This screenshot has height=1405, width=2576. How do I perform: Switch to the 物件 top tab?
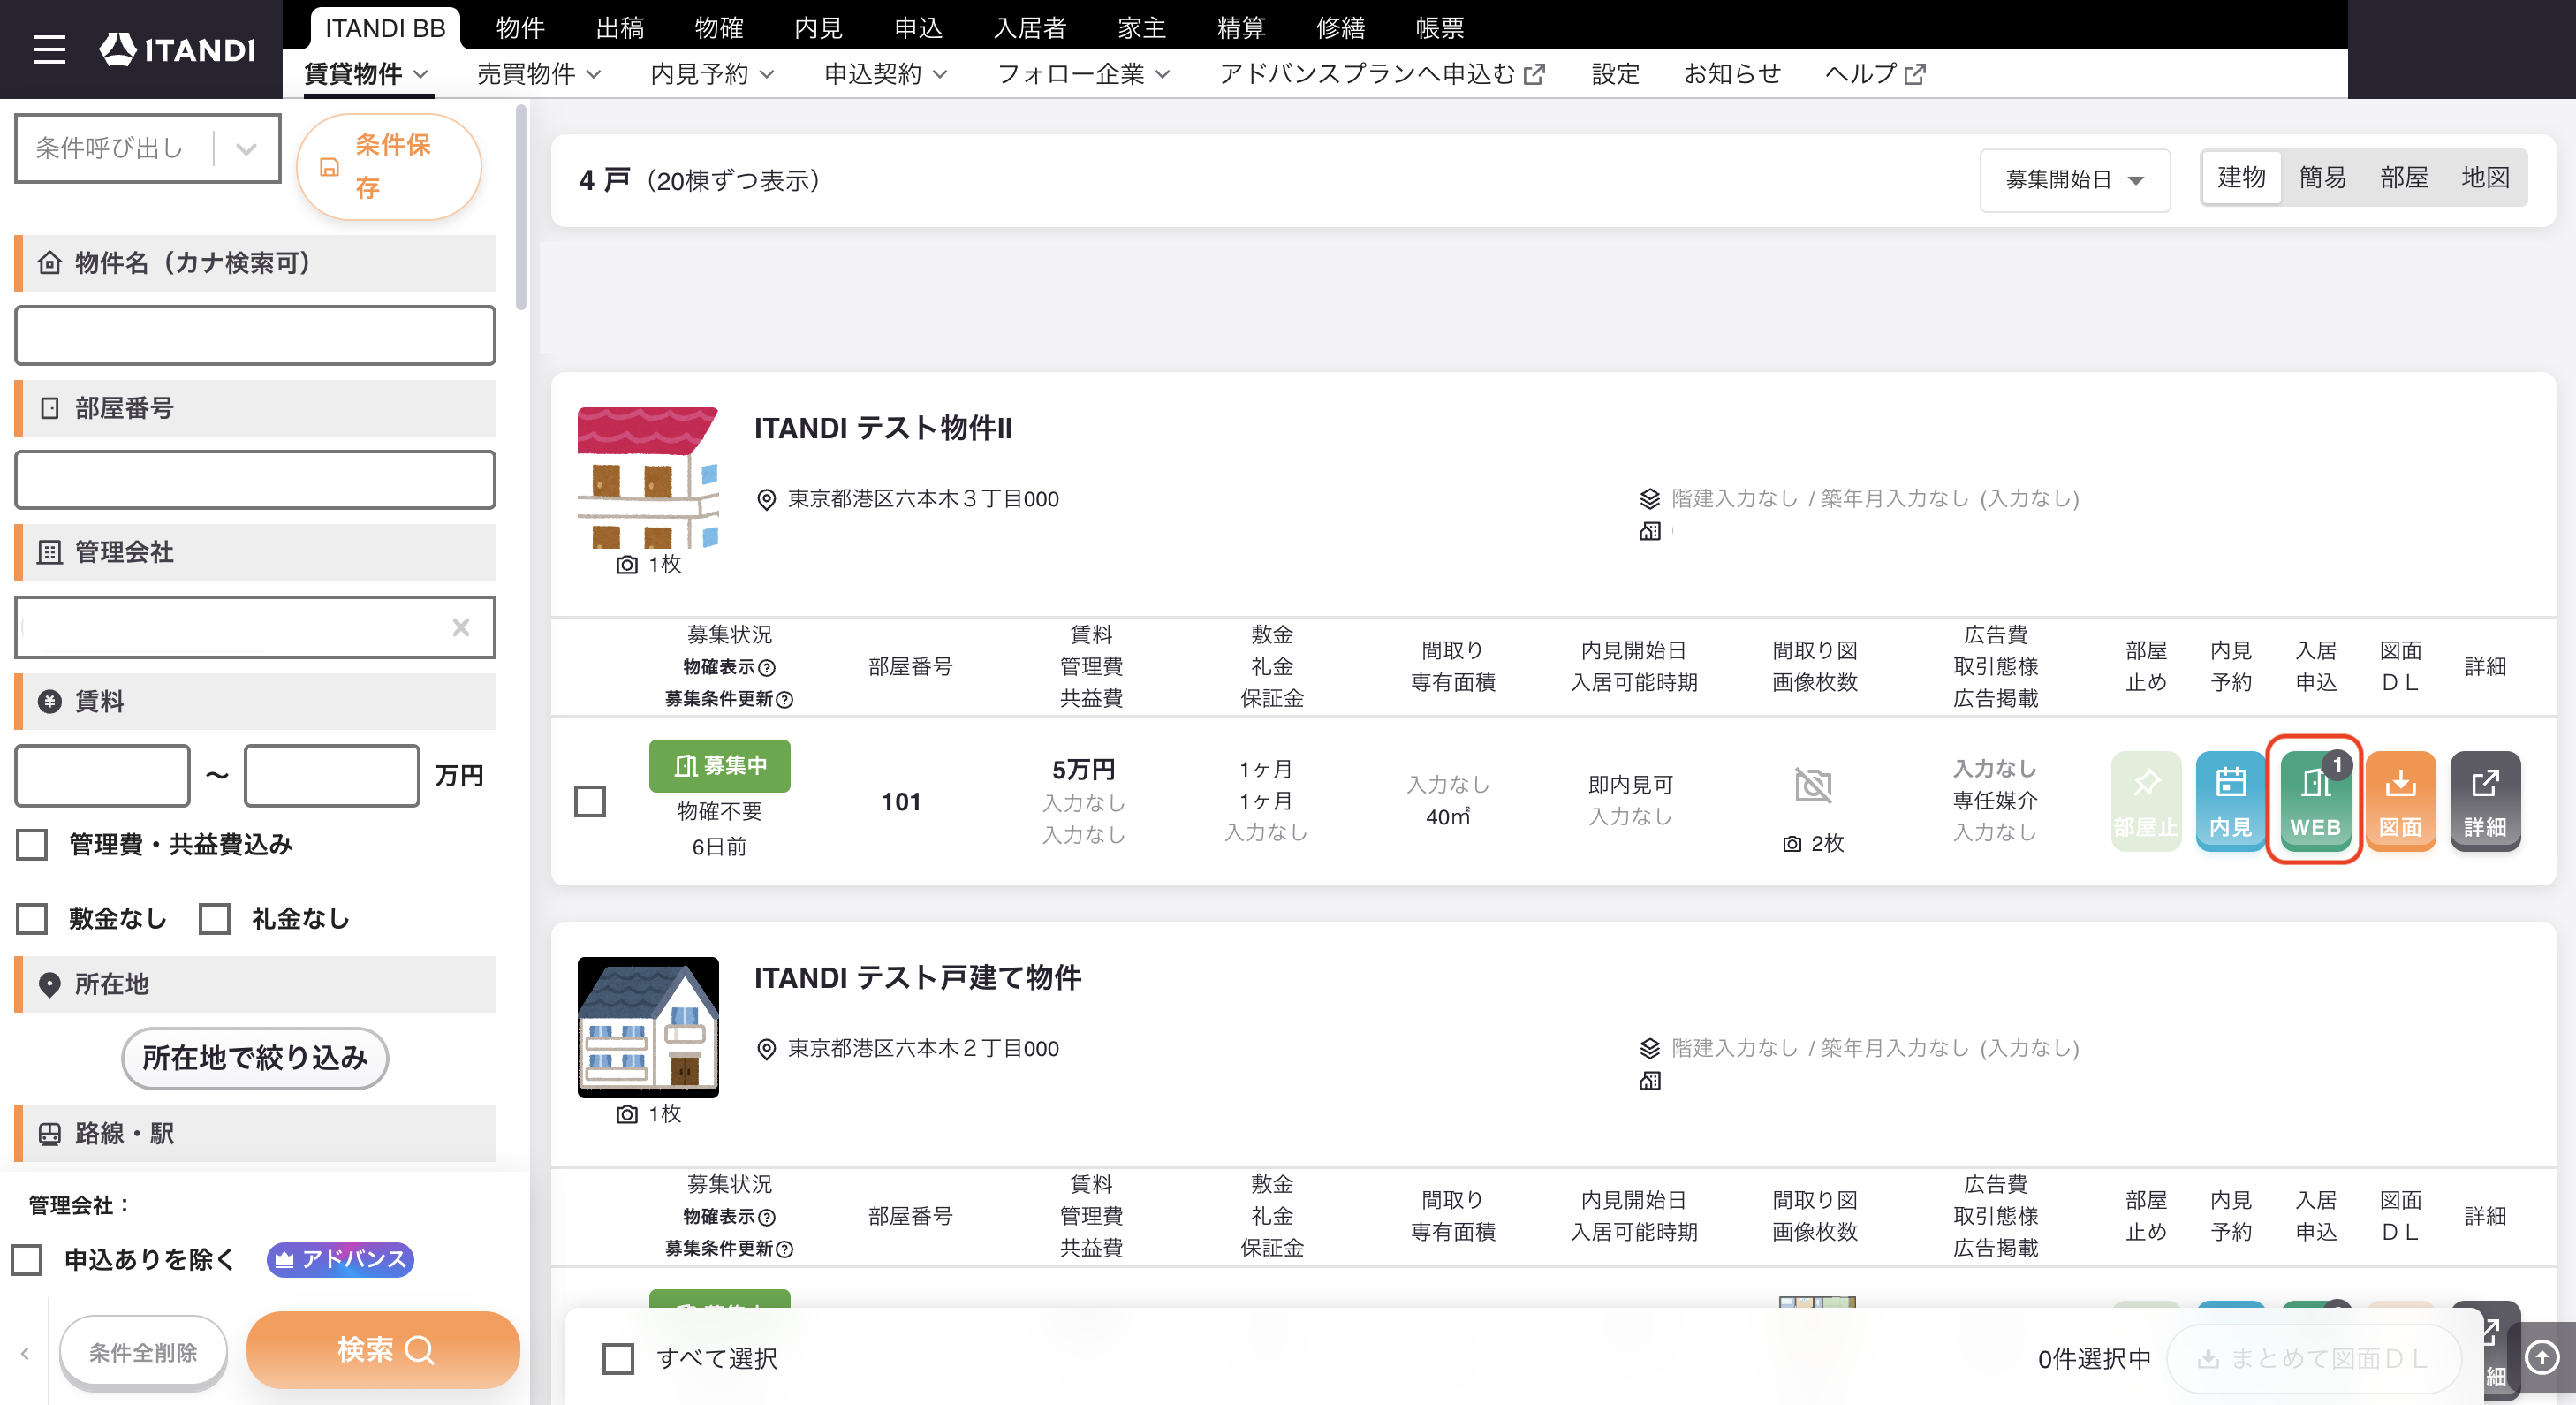520,27
